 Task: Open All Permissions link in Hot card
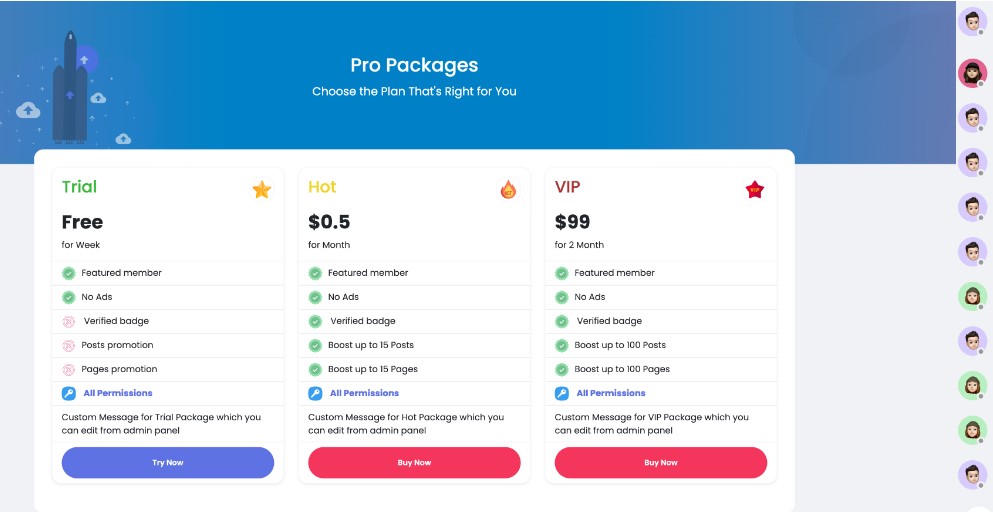pos(364,393)
